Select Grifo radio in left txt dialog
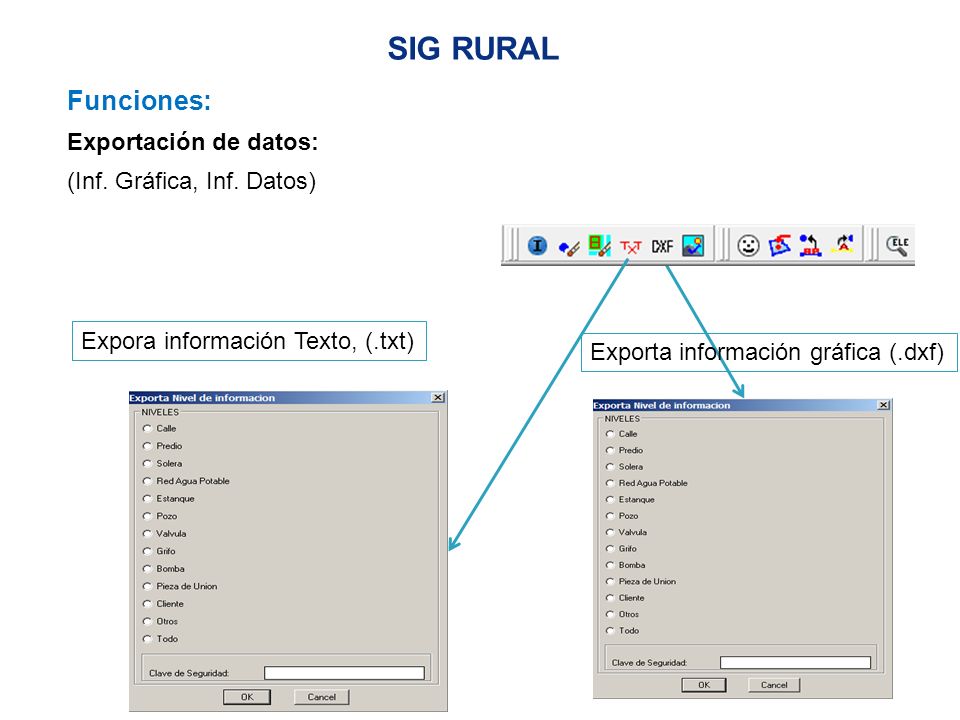 (x=147, y=551)
